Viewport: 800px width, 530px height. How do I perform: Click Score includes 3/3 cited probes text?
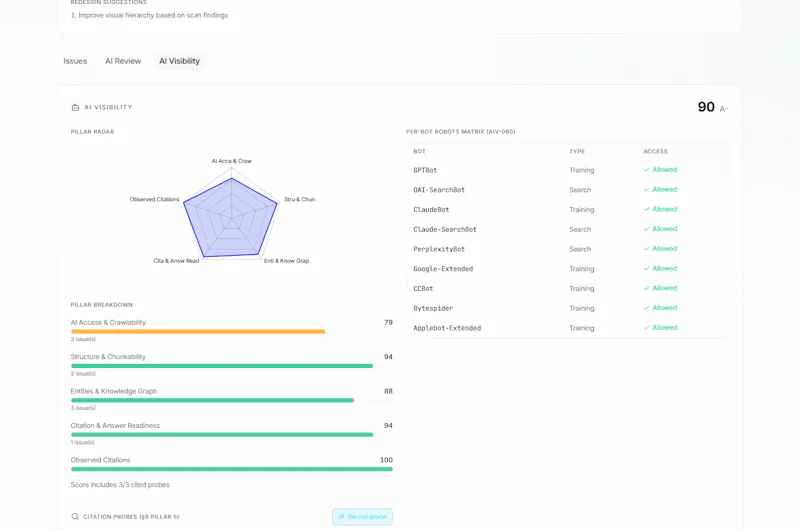click(x=120, y=485)
